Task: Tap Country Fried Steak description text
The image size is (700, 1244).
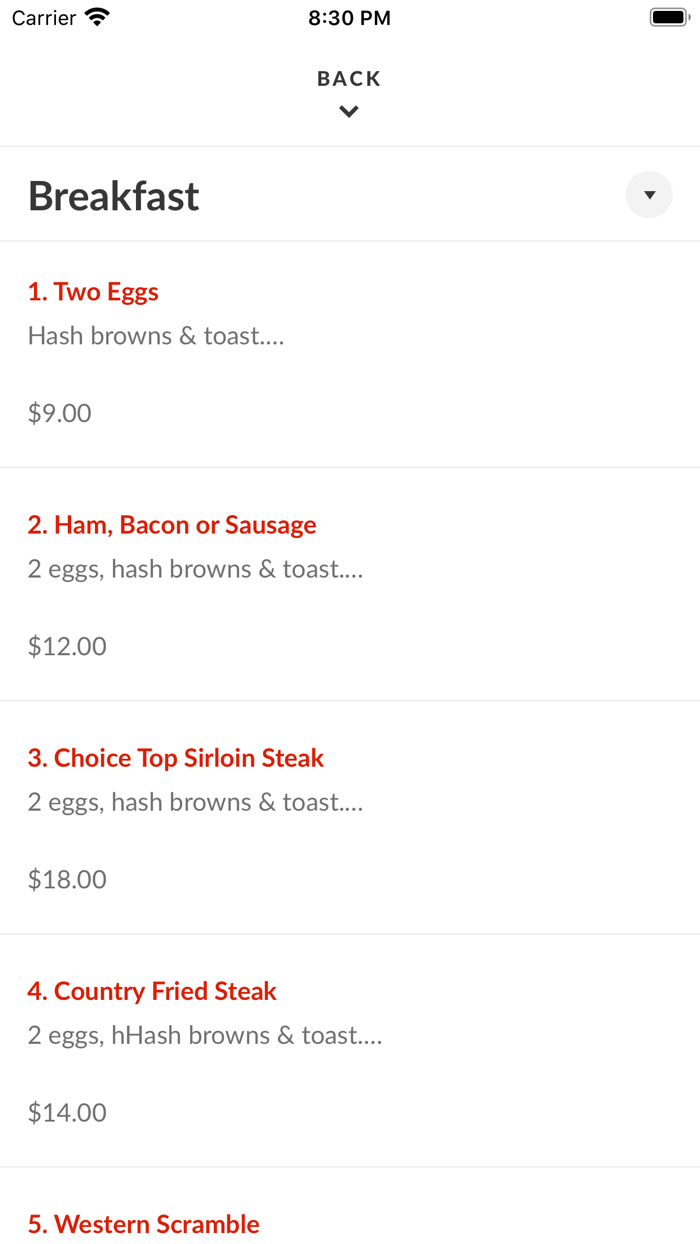Action: click(205, 1035)
